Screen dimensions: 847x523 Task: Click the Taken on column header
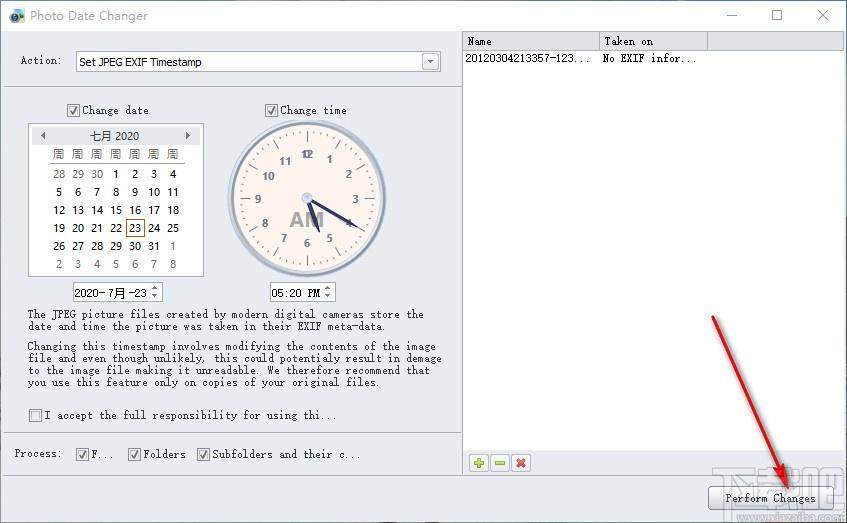[654, 41]
